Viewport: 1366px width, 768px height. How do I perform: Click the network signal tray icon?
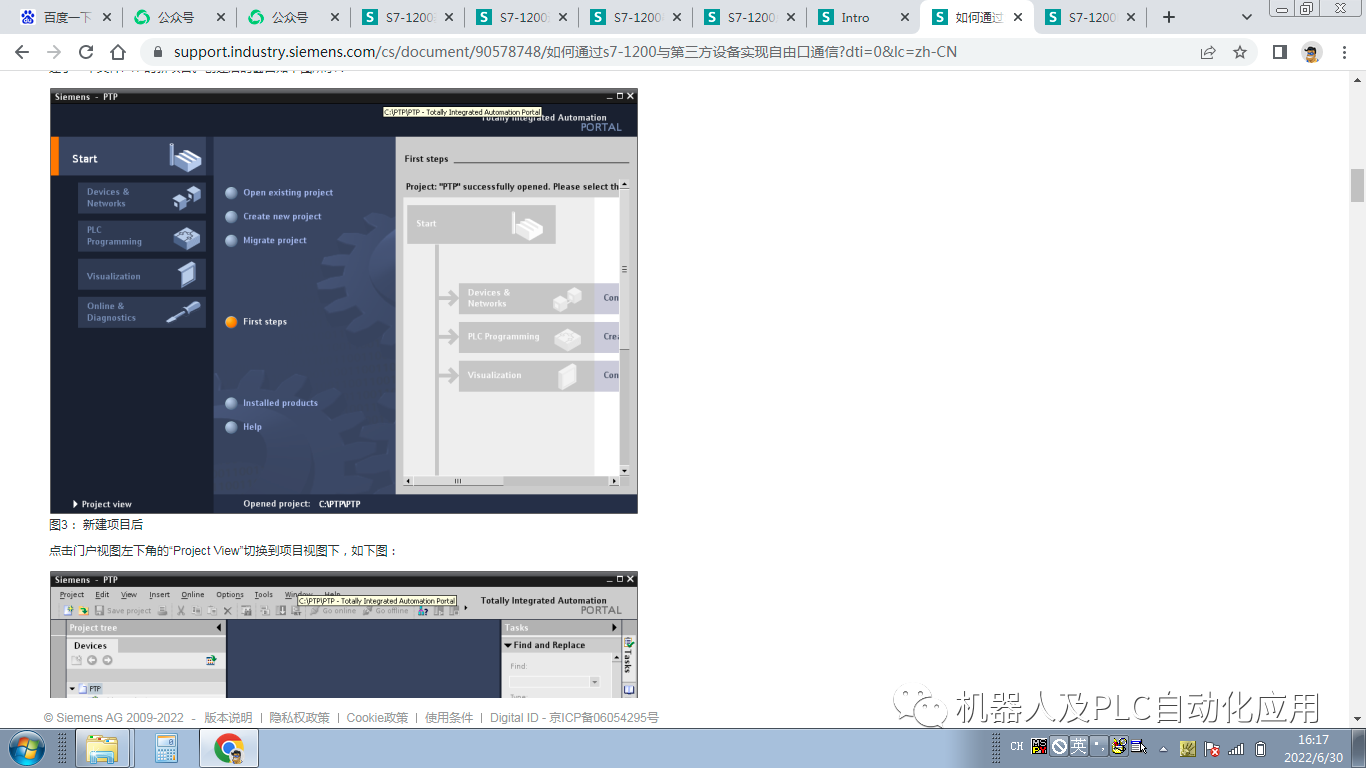pyautogui.click(x=1237, y=748)
